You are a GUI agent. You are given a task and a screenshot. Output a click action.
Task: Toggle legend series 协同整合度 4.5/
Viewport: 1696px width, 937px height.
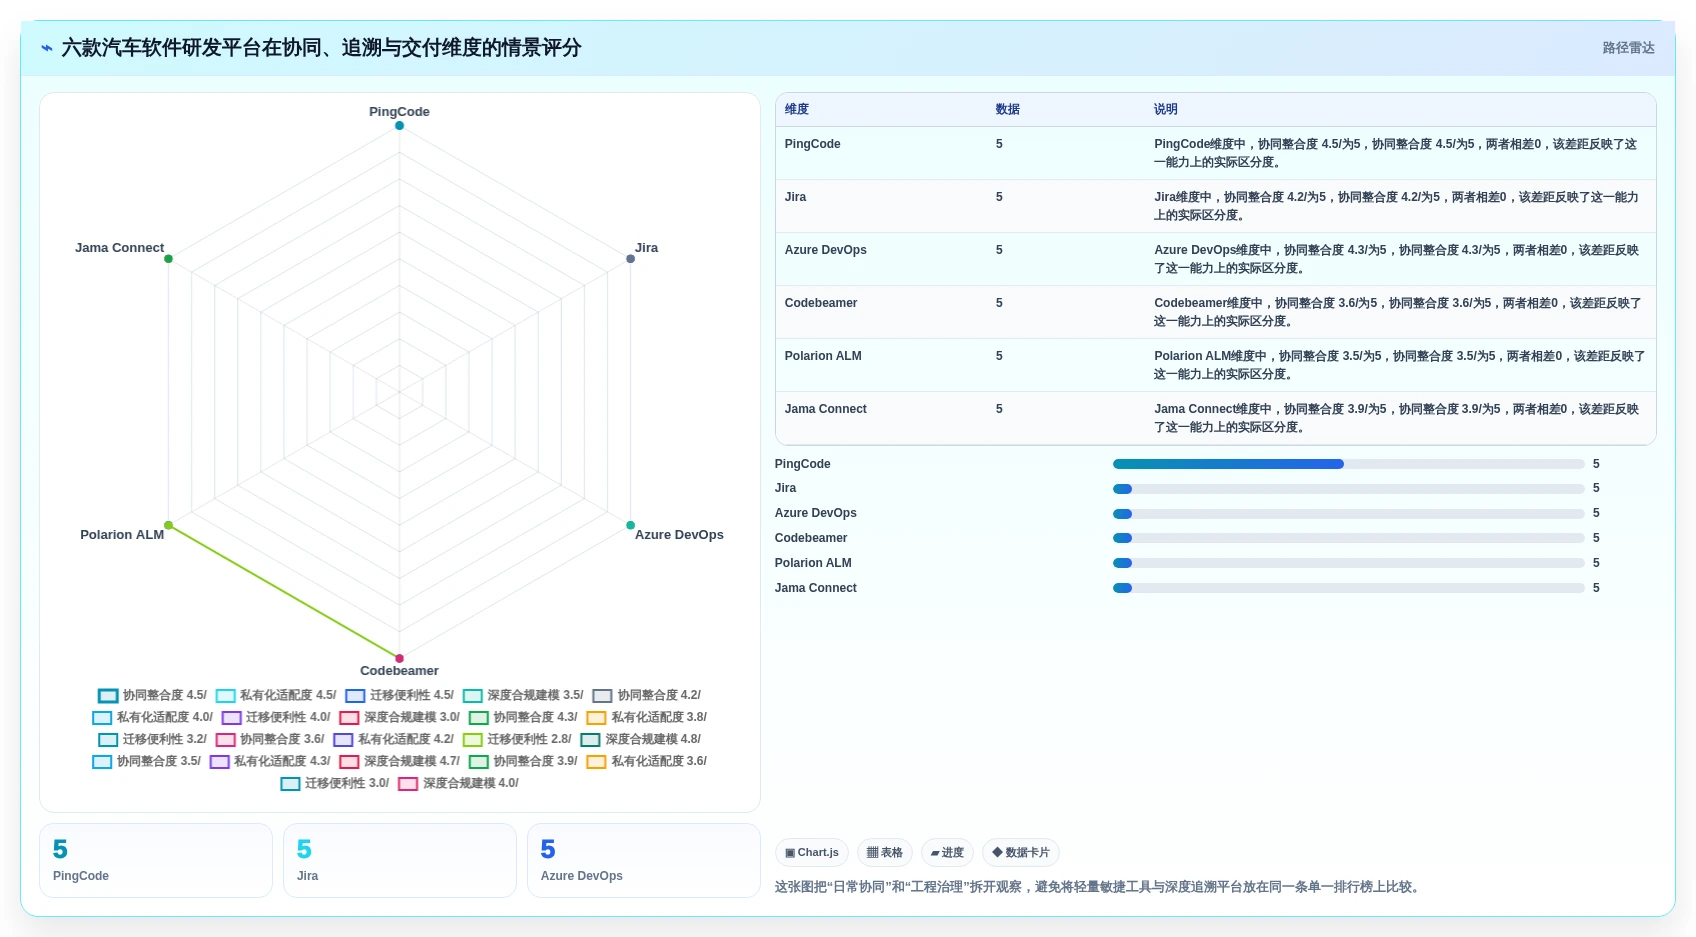tap(152, 695)
